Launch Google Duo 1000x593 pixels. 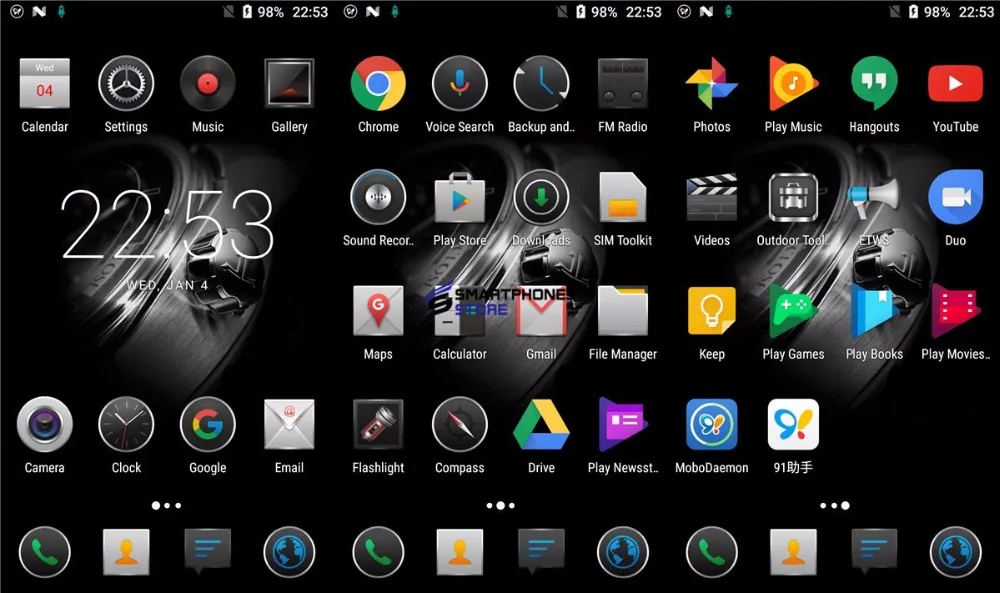tap(955, 197)
